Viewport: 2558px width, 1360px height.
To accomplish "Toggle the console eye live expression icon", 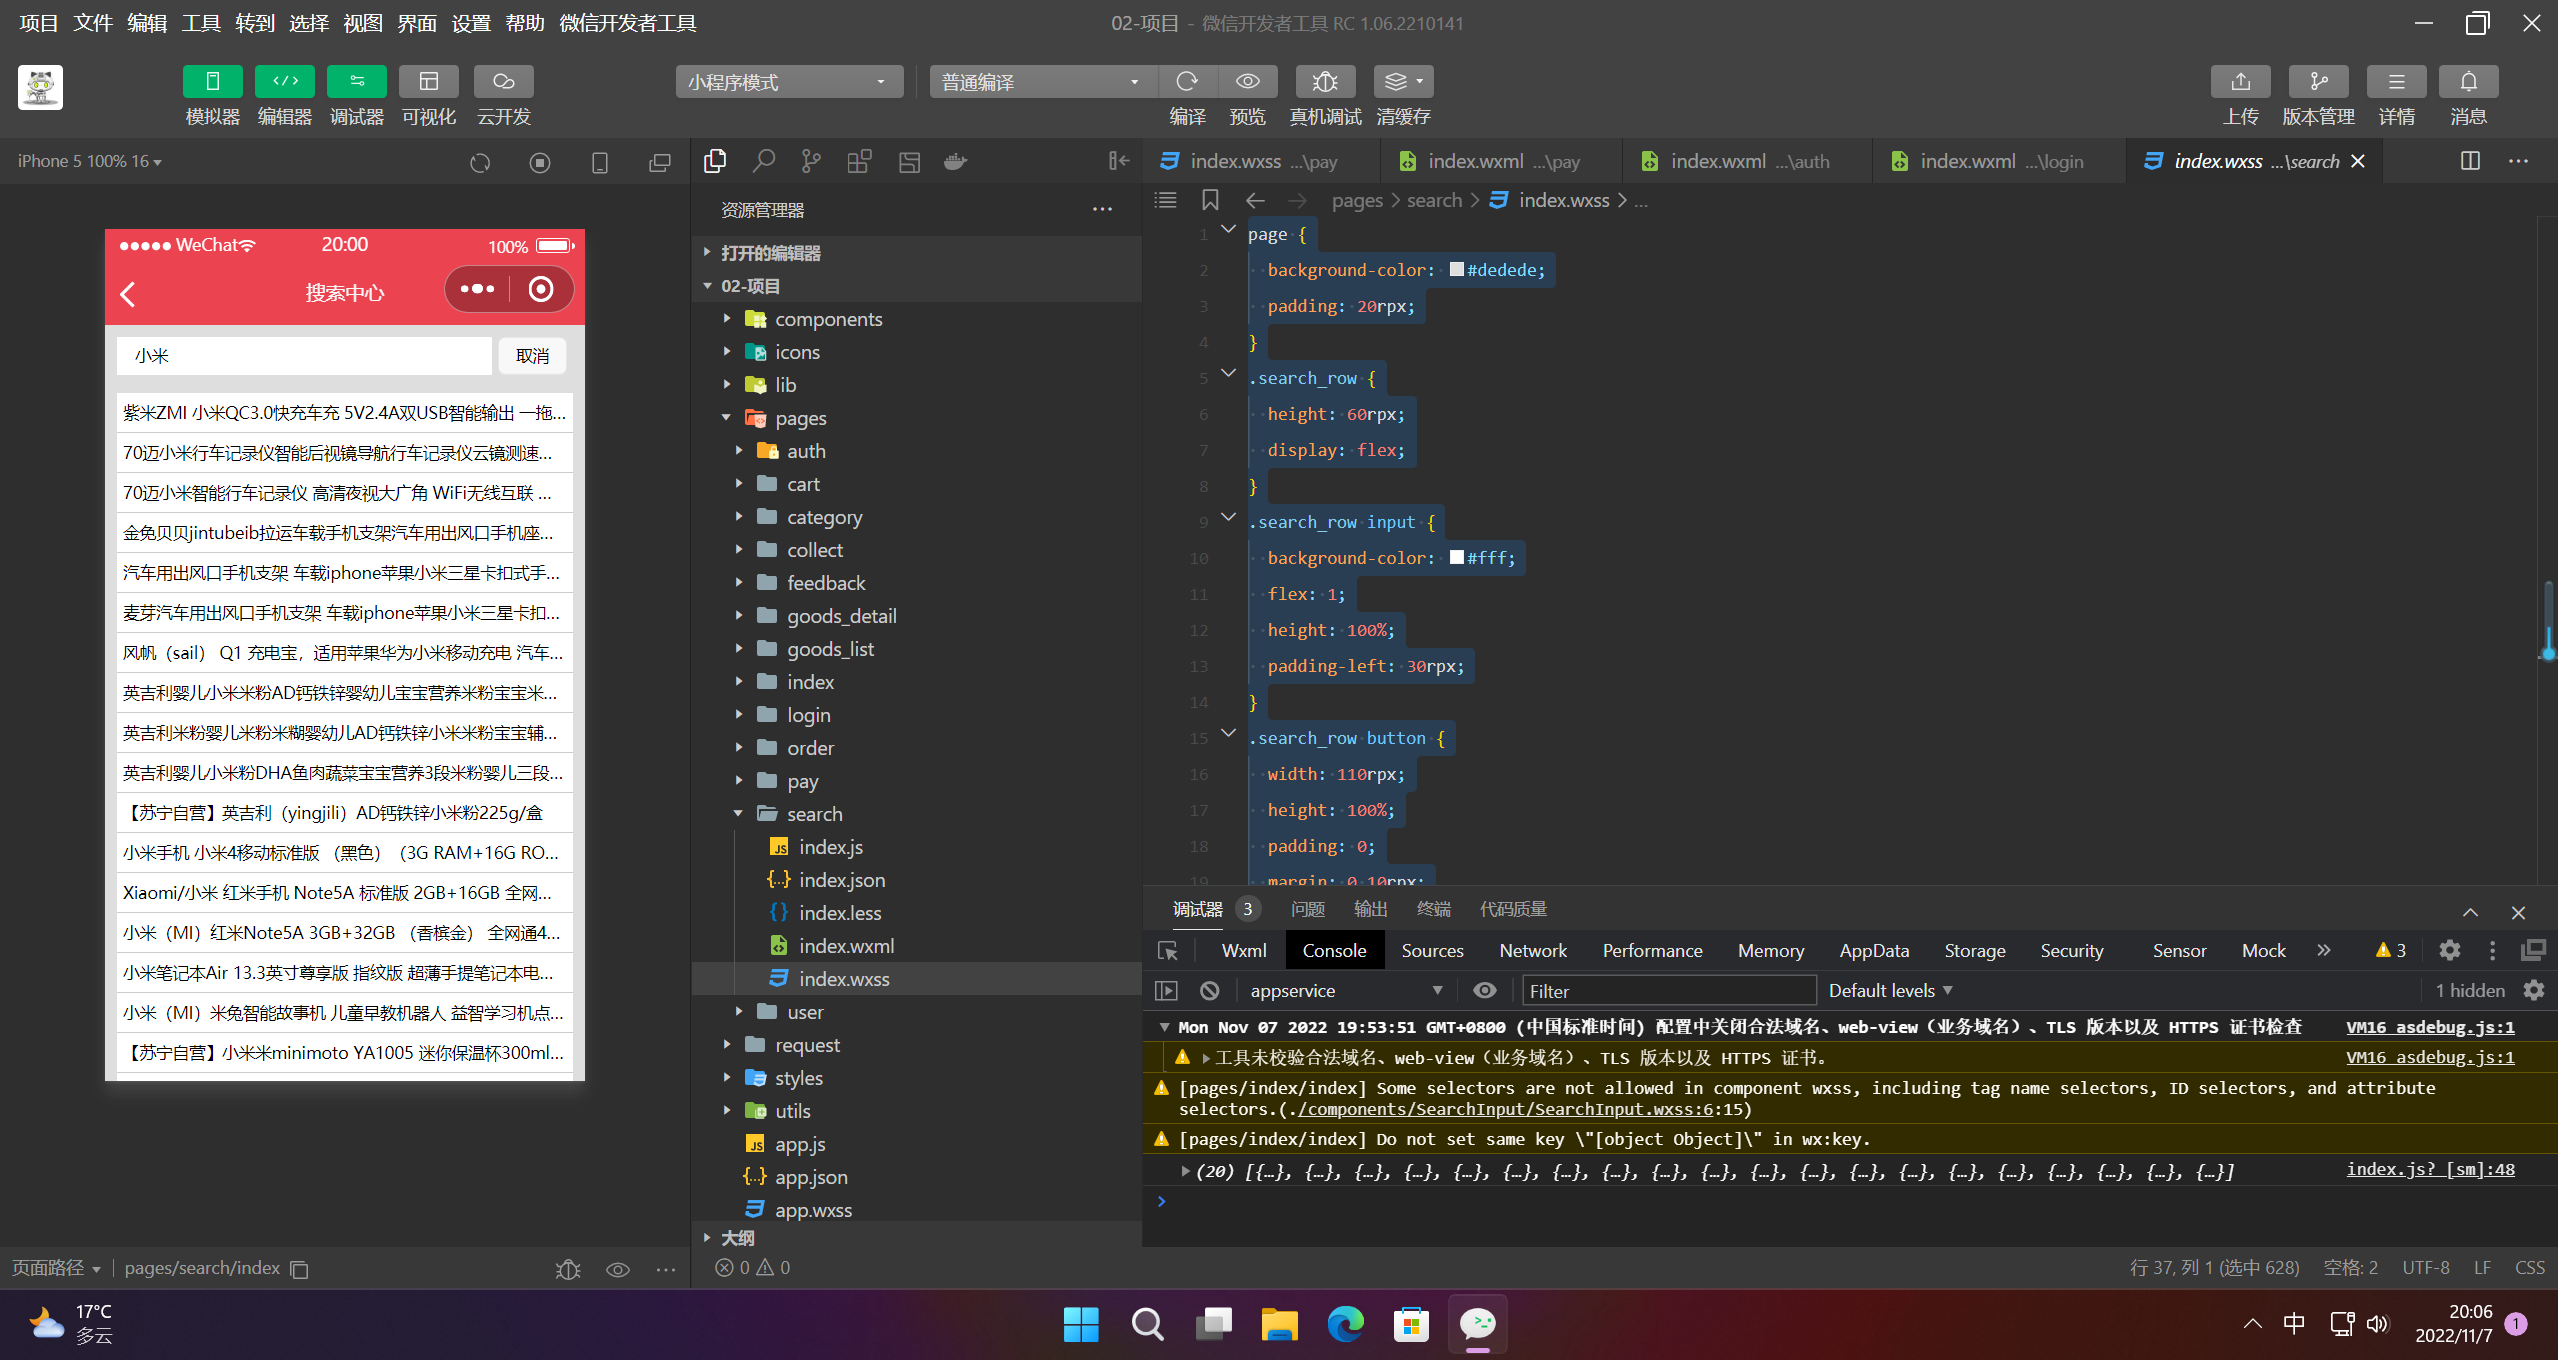I will click(1485, 990).
